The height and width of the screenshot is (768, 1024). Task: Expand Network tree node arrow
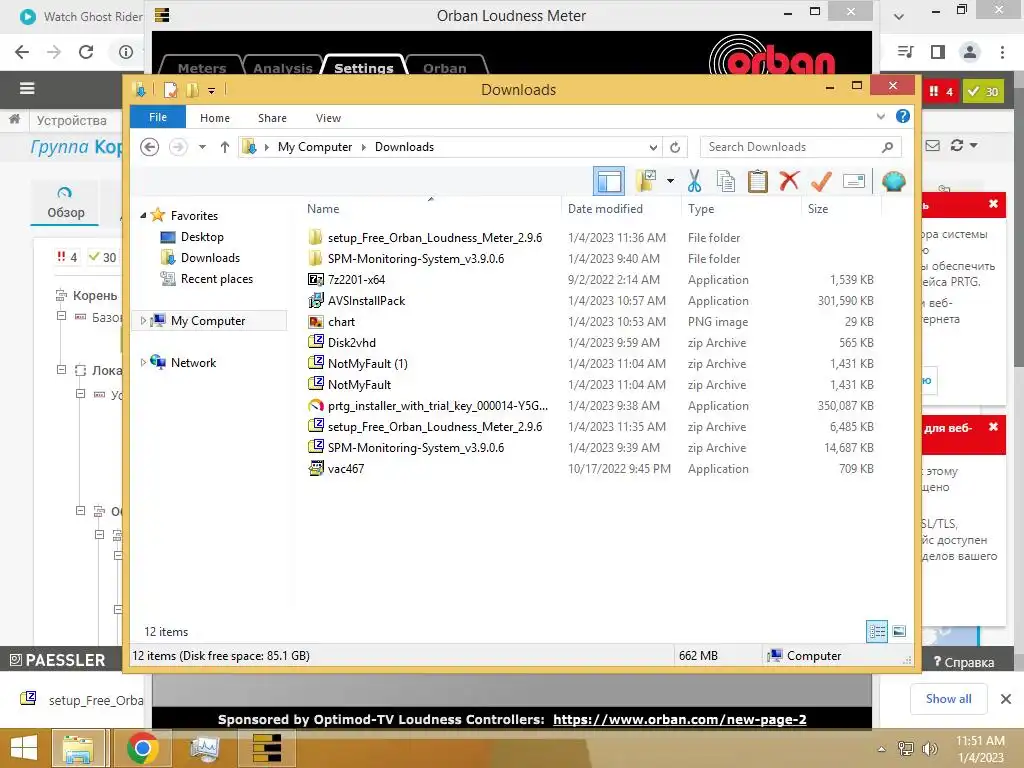[x=143, y=362]
